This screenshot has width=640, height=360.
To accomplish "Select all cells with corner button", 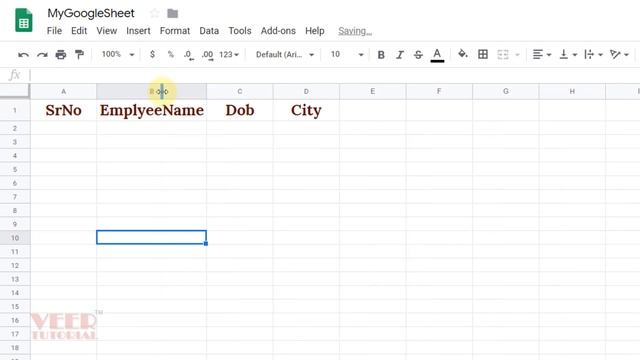I will click(x=15, y=91).
